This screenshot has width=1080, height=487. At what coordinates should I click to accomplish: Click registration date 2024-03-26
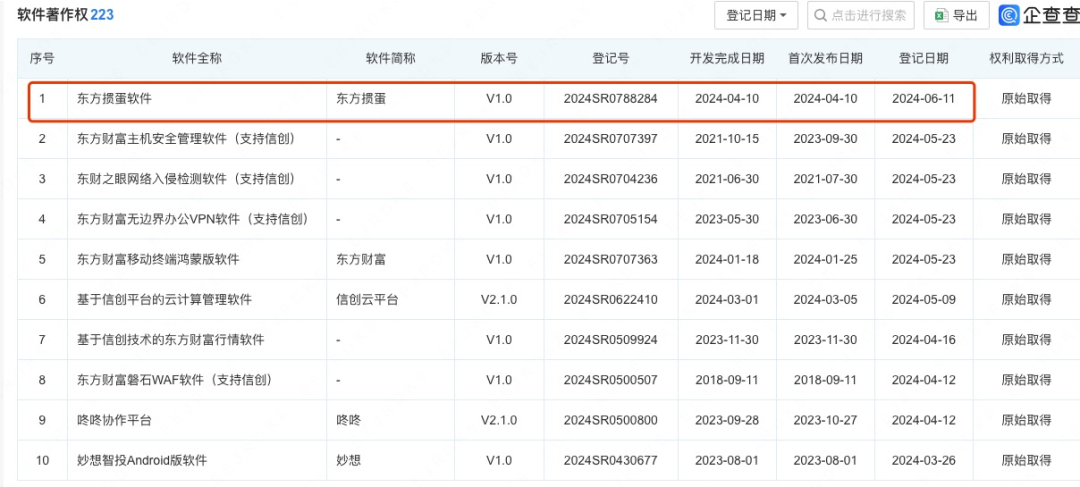tap(923, 460)
